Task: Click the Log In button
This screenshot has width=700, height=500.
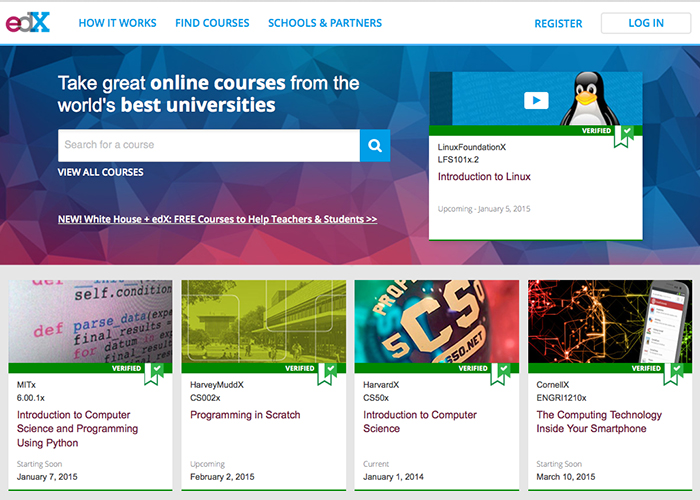Action: [x=646, y=23]
